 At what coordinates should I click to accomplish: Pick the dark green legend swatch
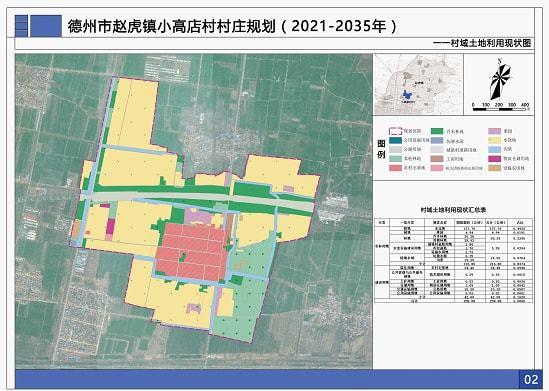pos(437,131)
